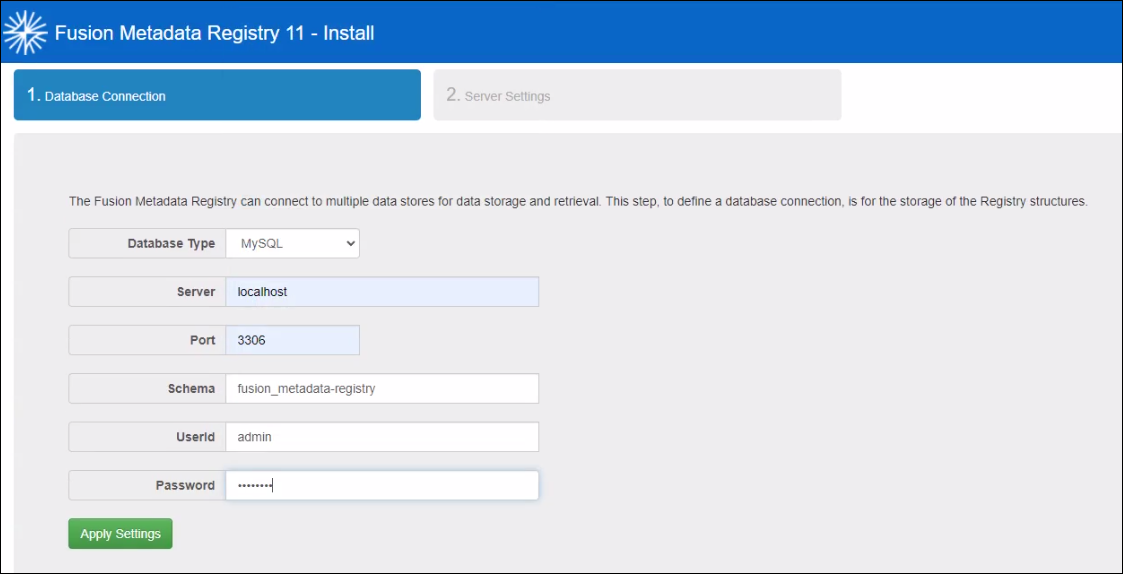
Task: Click the Fusion Metadata Registry 11 title text
Action: click(214, 33)
